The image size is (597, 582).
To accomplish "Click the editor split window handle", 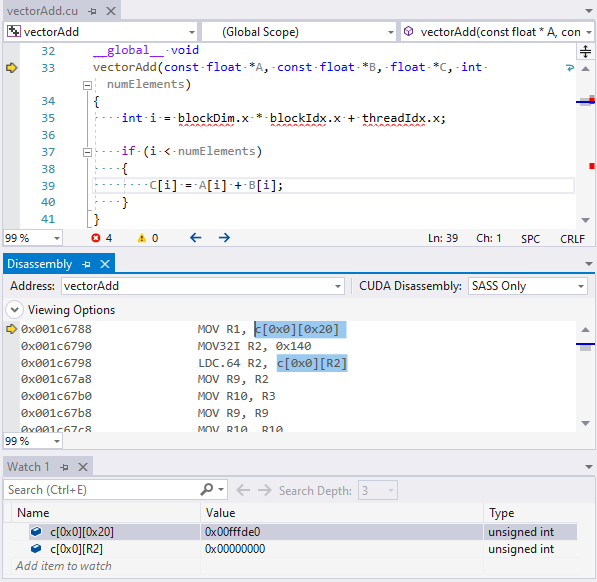I will click(x=585, y=51).
